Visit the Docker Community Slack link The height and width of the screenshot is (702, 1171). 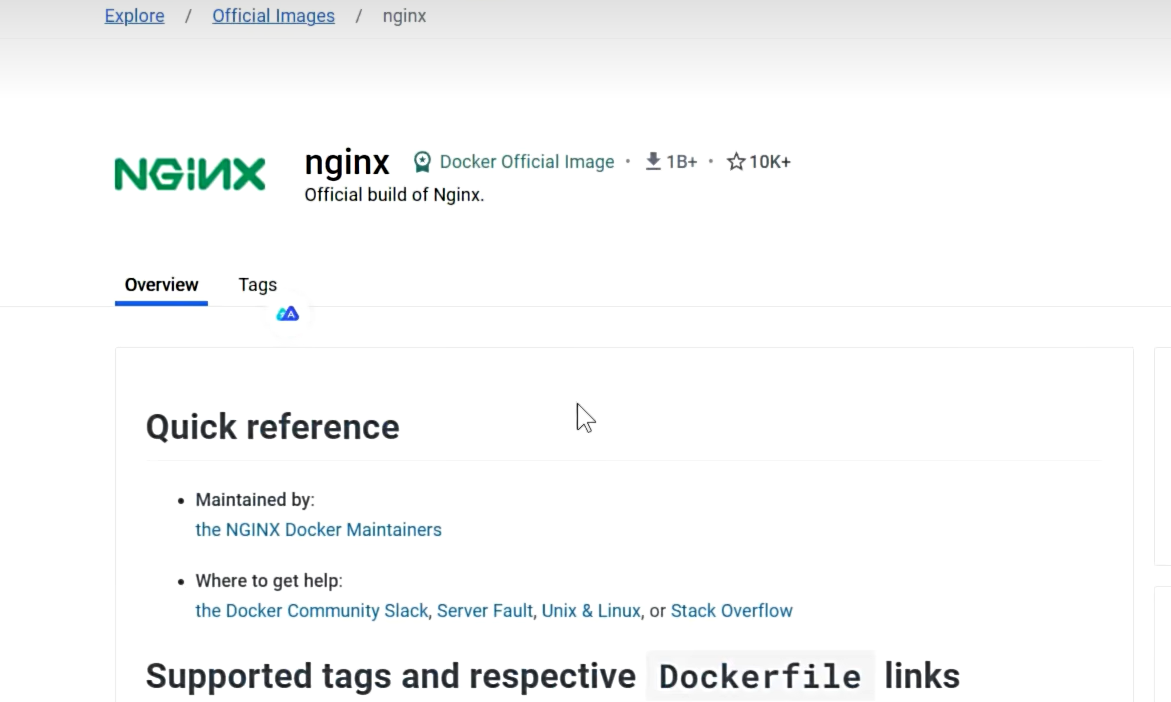click(311, 611)
